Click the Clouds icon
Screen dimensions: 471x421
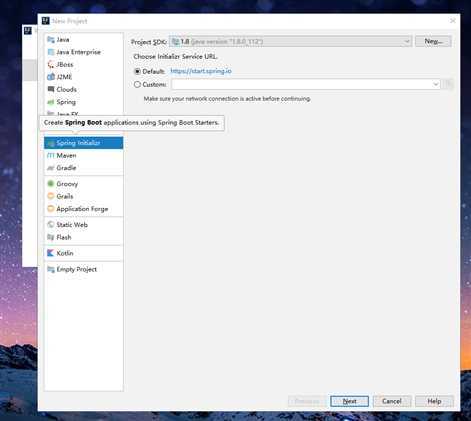[x=51, y=89]
